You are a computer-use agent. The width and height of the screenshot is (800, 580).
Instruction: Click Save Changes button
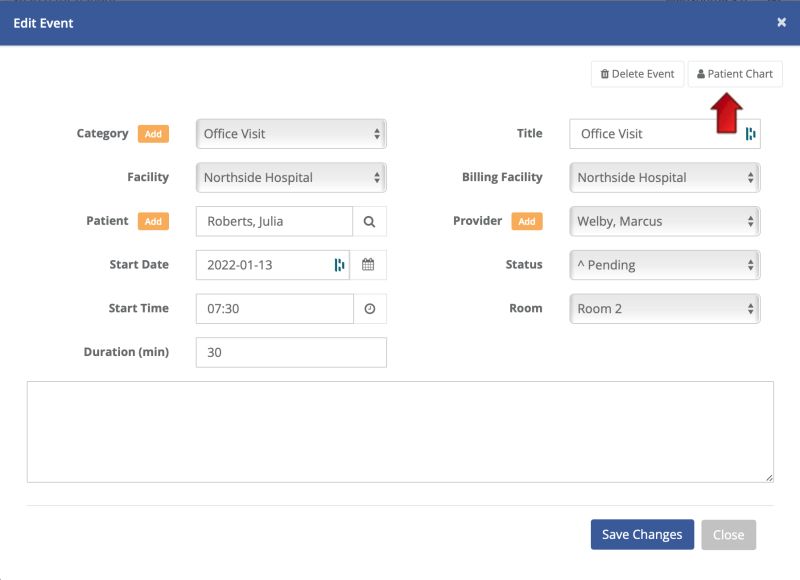[x=641, y=534]
